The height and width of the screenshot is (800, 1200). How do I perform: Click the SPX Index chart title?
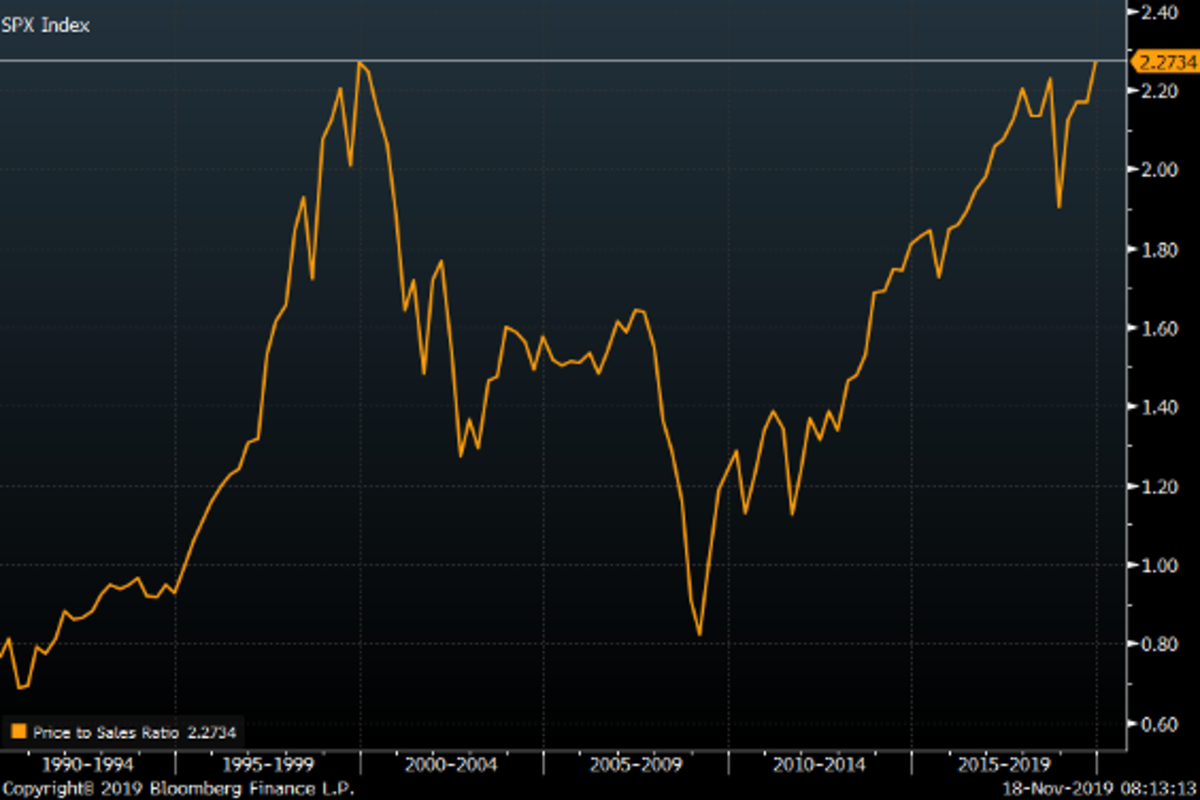pyautogui.click(x=45, y=26)
